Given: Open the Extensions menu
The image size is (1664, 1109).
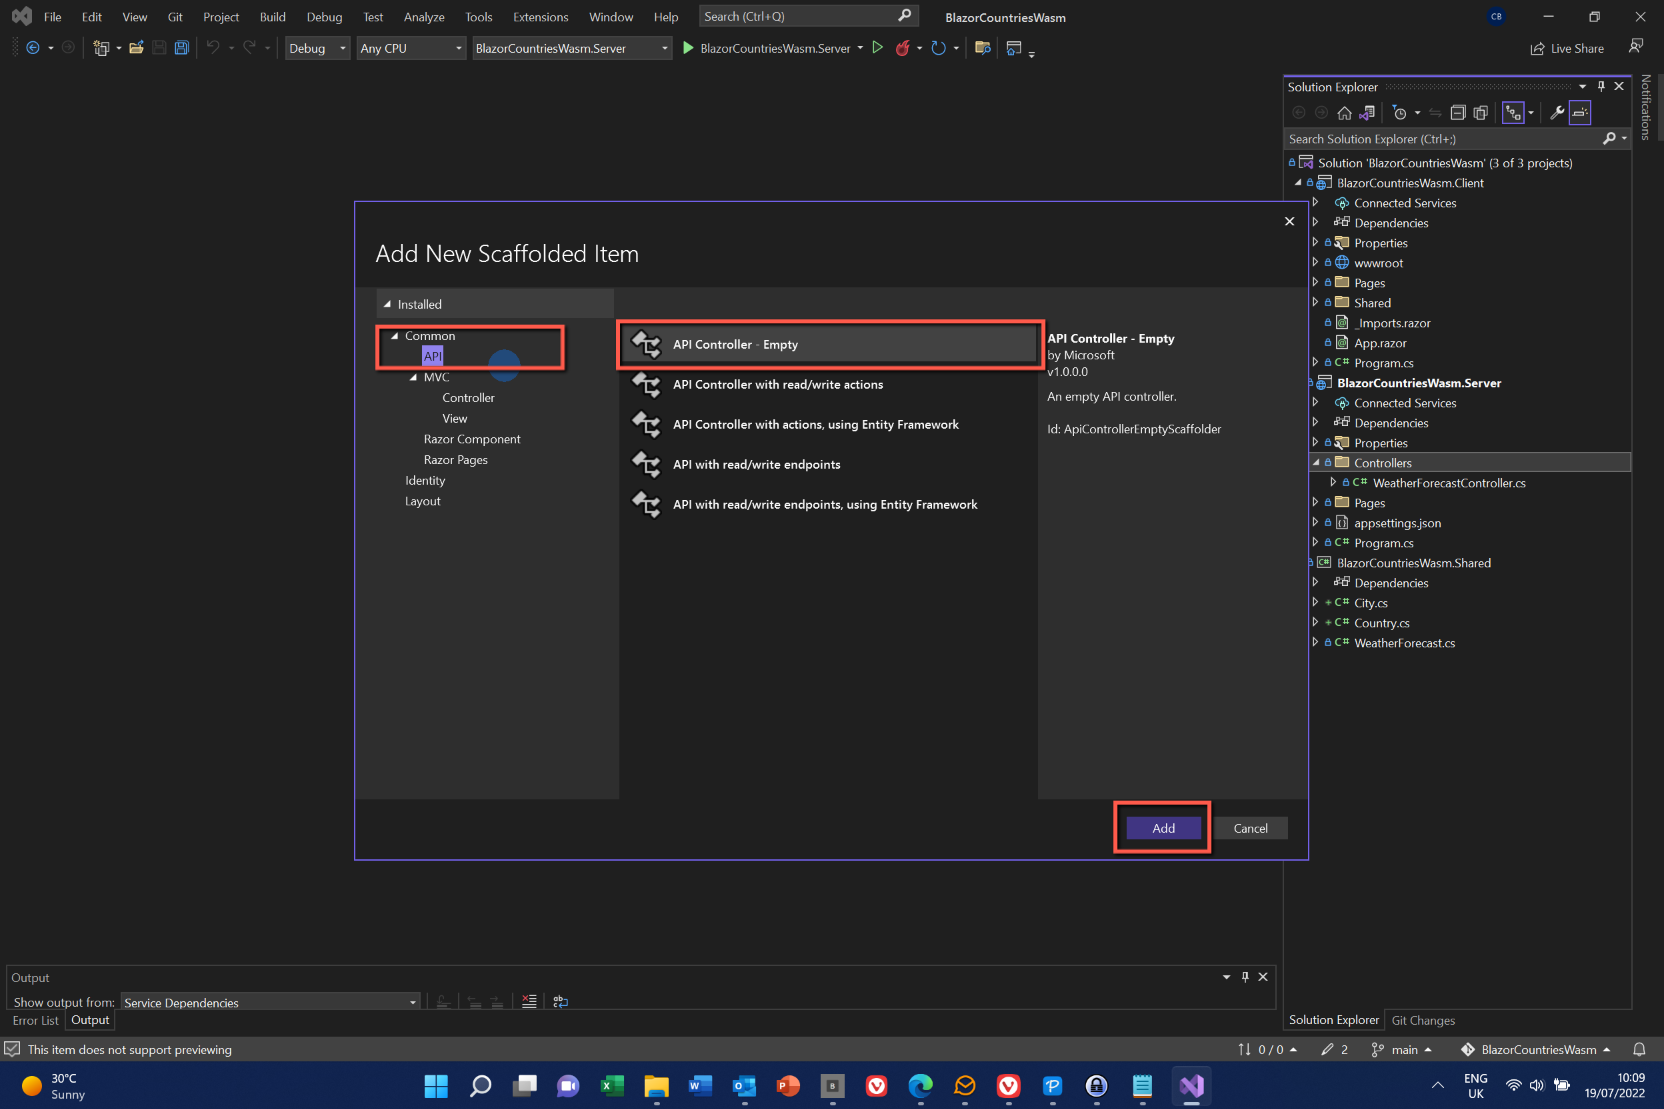Looking at the screenshot, I should (540, 17).
